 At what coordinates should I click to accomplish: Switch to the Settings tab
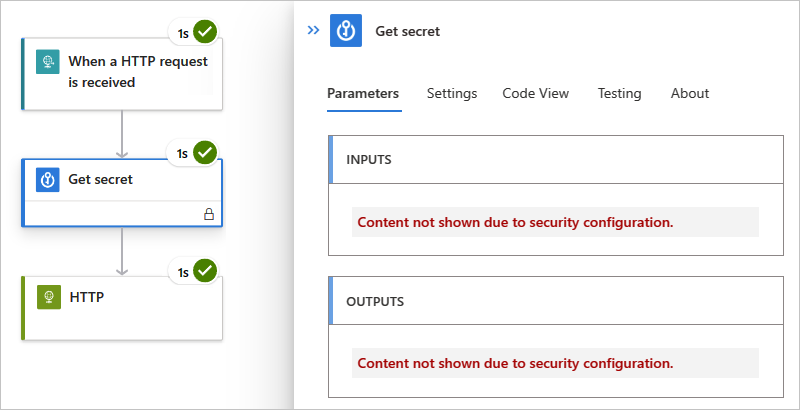[x=452, y=93]
